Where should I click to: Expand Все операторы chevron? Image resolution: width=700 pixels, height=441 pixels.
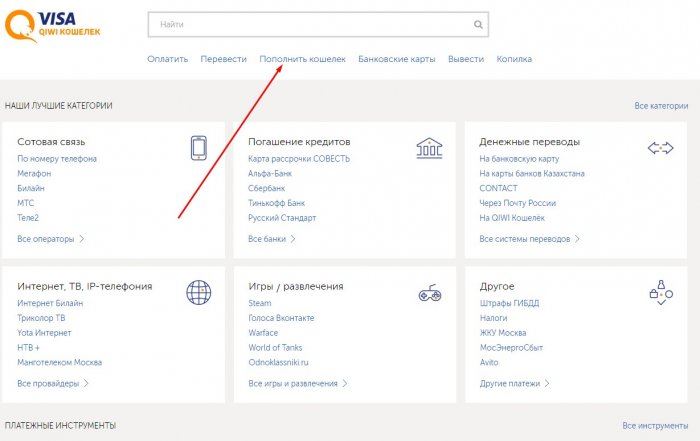(x=82, y=239)
